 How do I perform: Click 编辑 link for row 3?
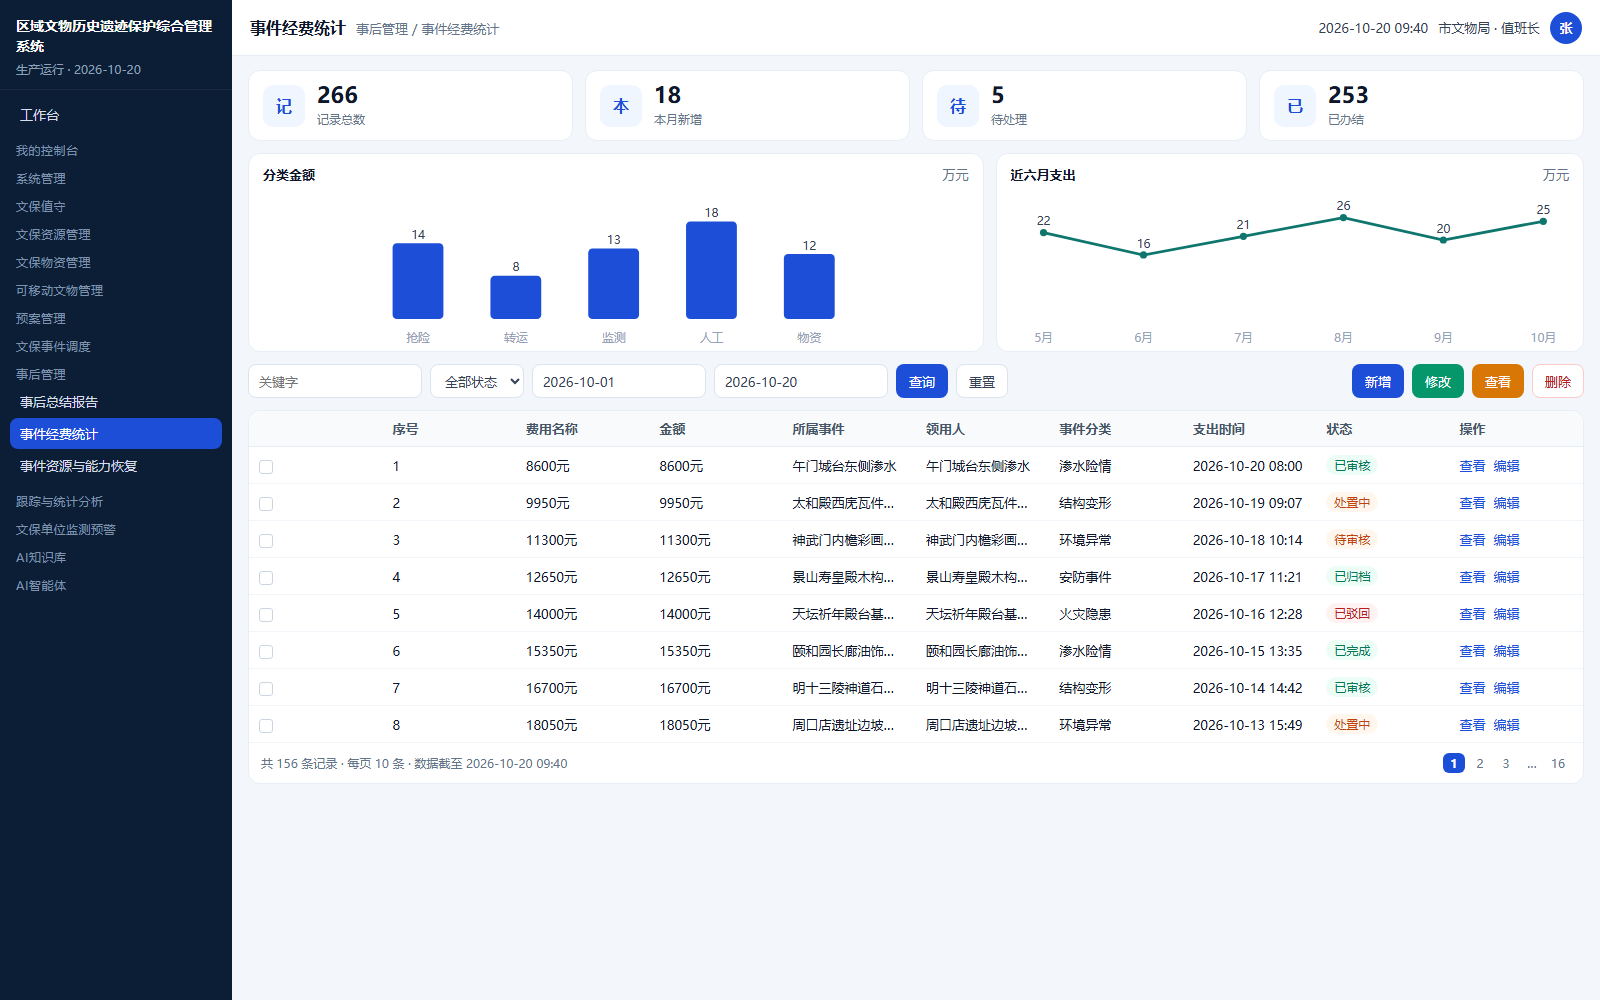(1506, 540)
